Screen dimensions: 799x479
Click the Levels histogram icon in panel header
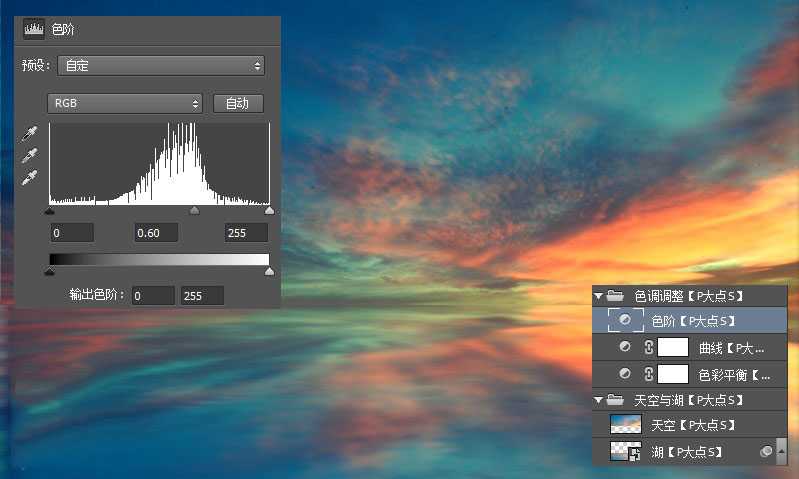34,30
